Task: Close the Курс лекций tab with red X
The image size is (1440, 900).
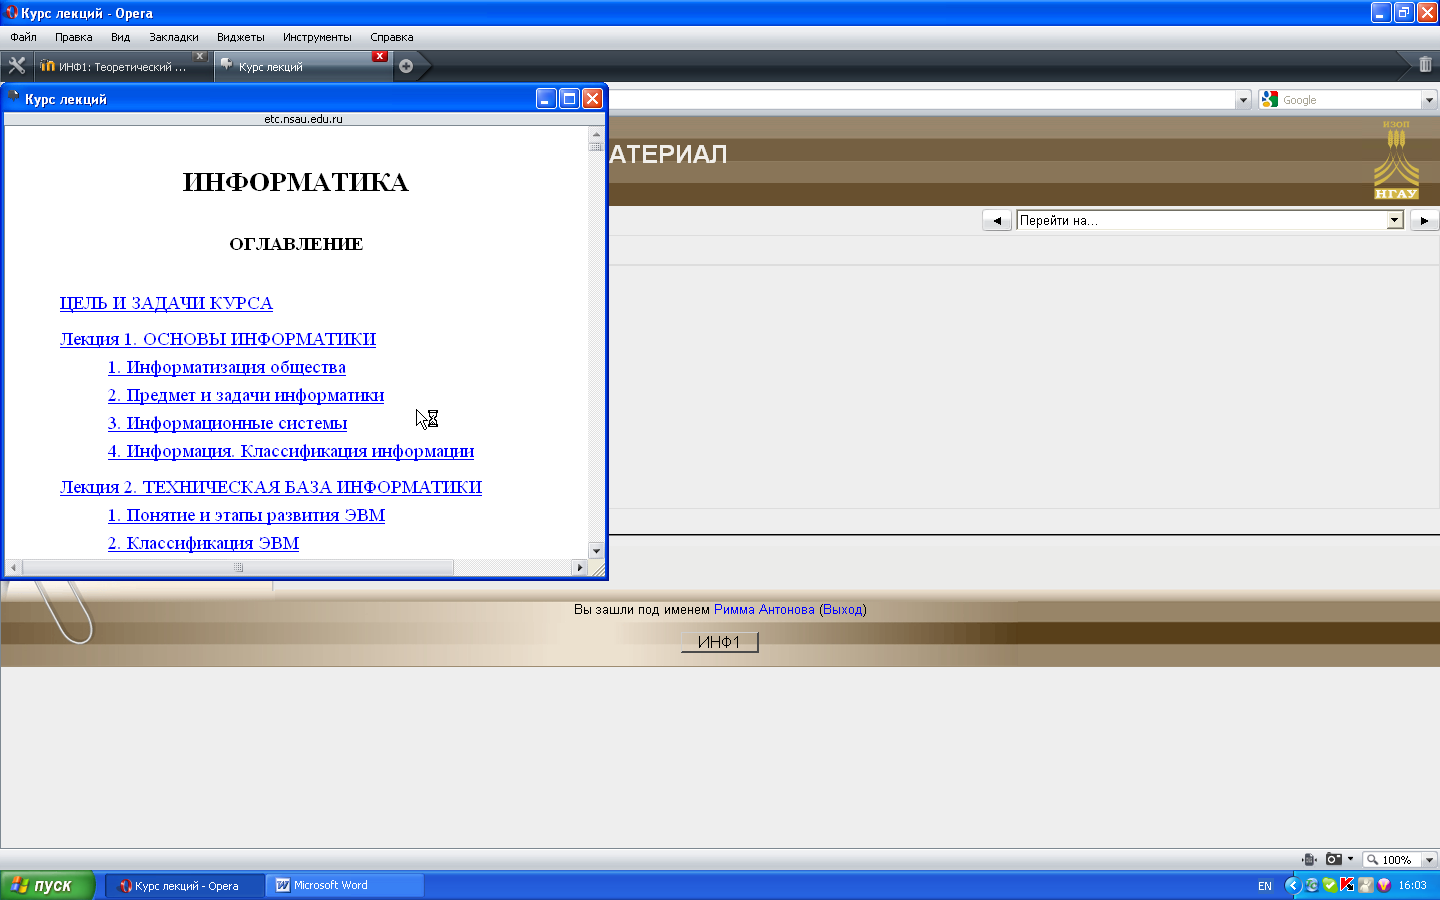Action: point(380,56)
